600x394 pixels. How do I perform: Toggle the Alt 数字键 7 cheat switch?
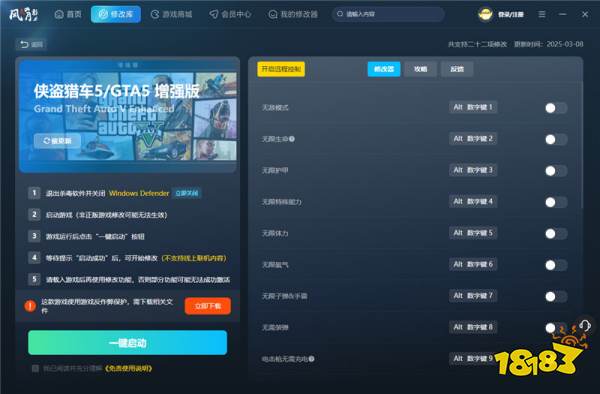(556, 296)
